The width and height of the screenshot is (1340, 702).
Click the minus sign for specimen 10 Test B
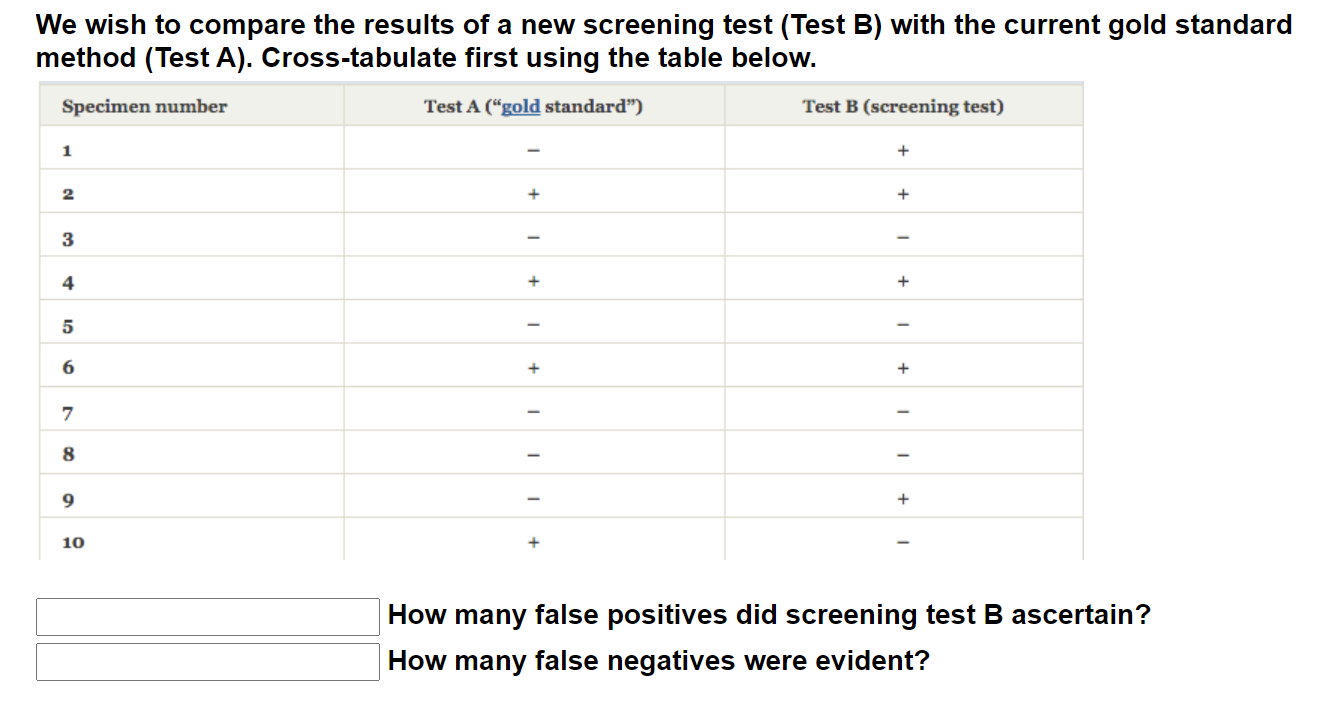(902, 540)
